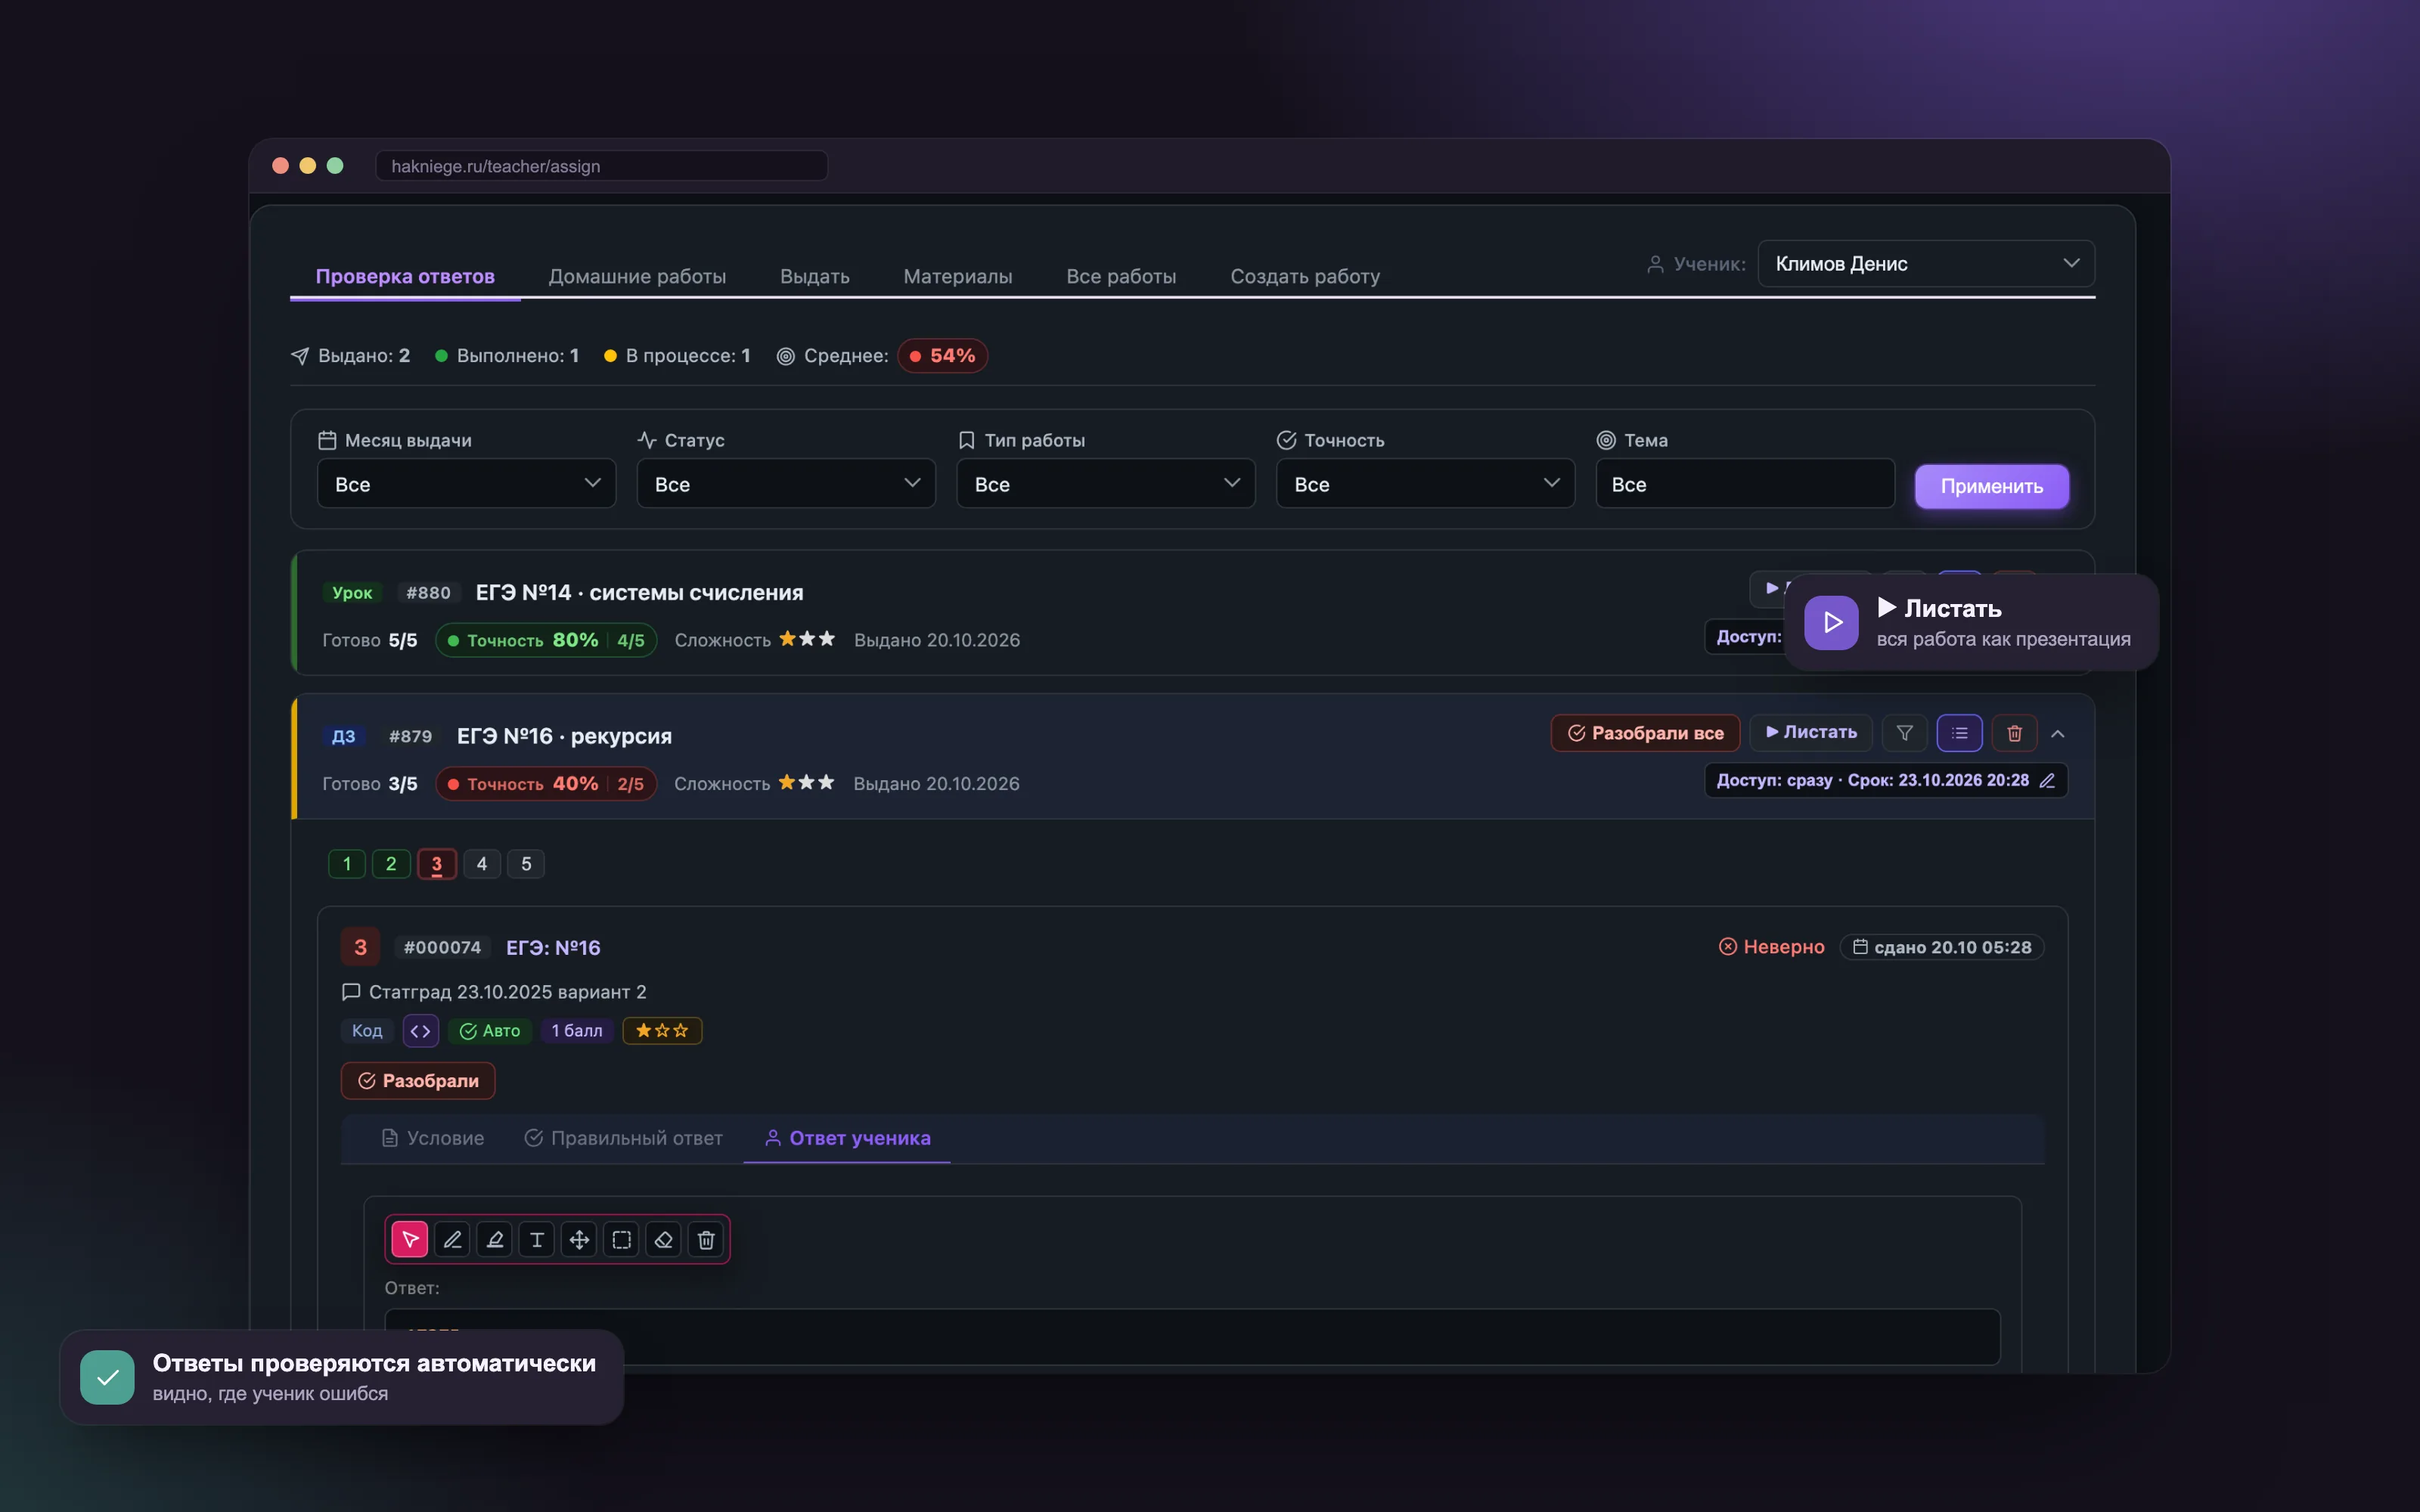Click the Применить filter button
The width and height of the screenshot is (2420, 1512).
1992,487
